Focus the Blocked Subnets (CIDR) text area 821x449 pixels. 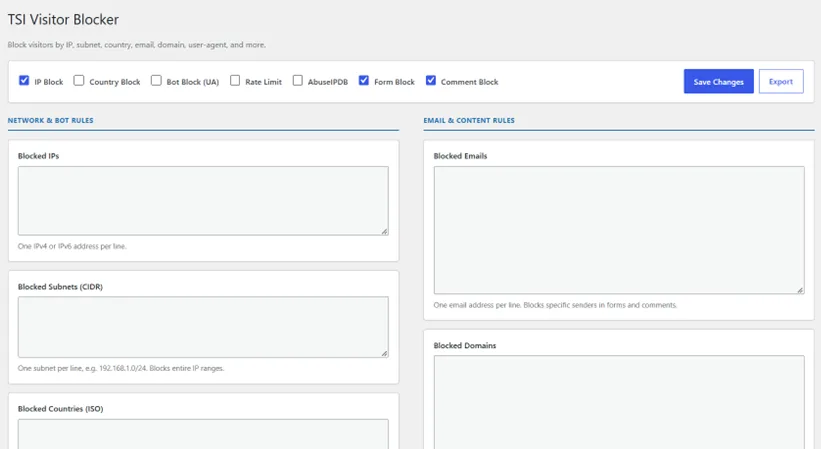[203, 327]
